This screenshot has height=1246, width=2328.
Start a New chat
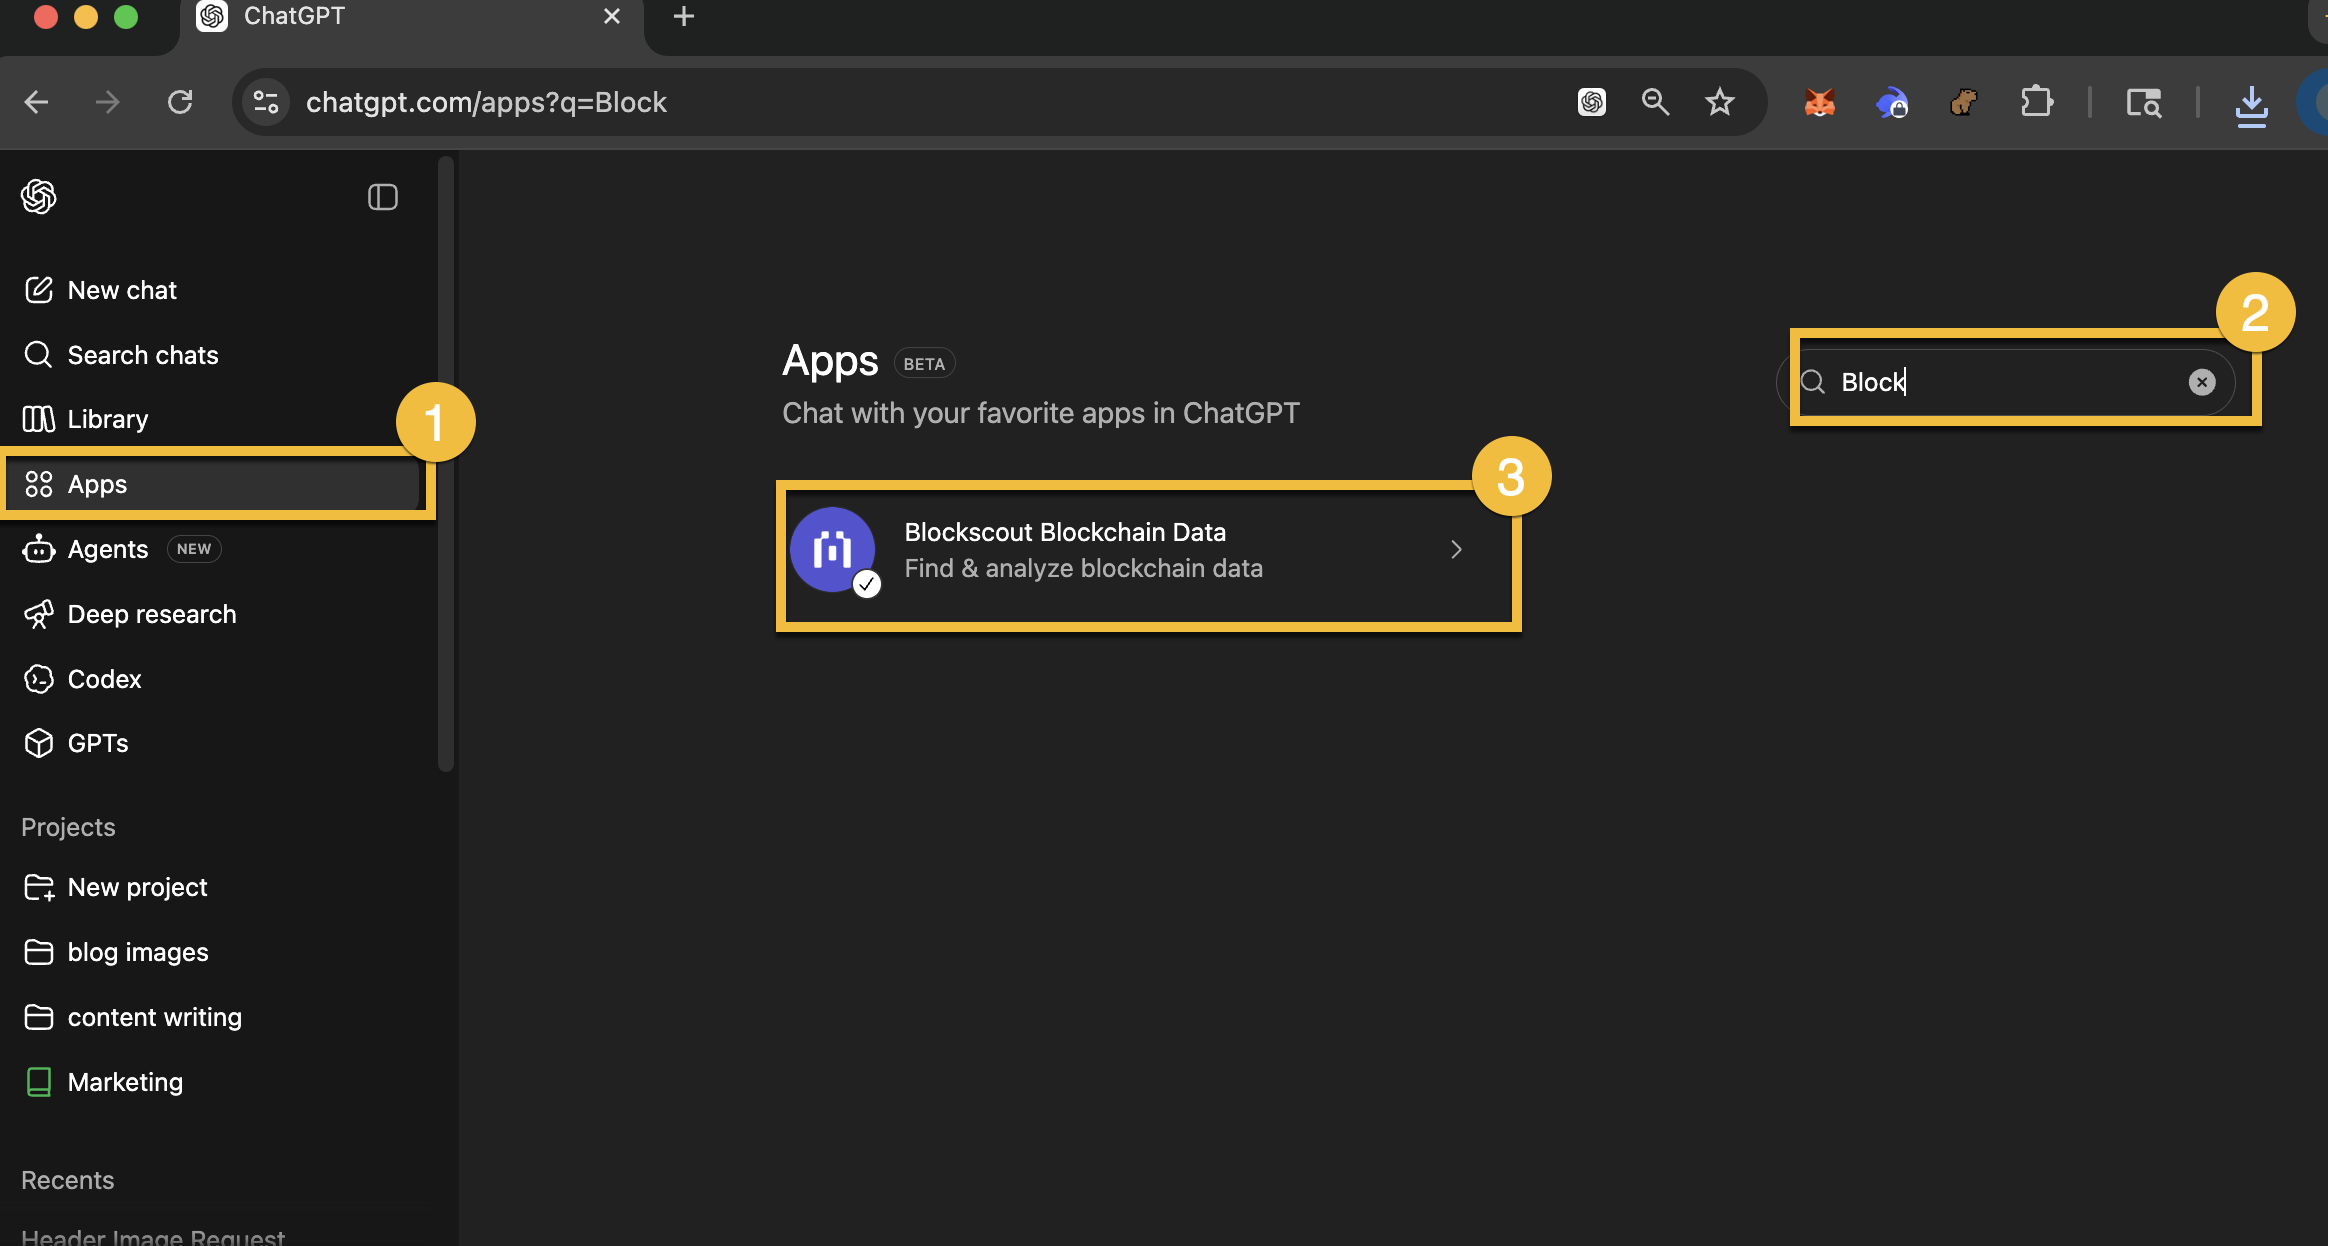pos(122,290)
